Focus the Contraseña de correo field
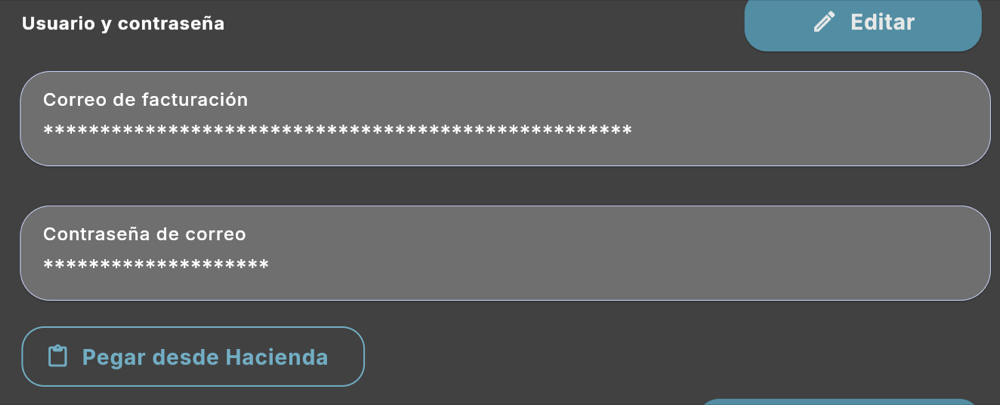 pos(505,253)
